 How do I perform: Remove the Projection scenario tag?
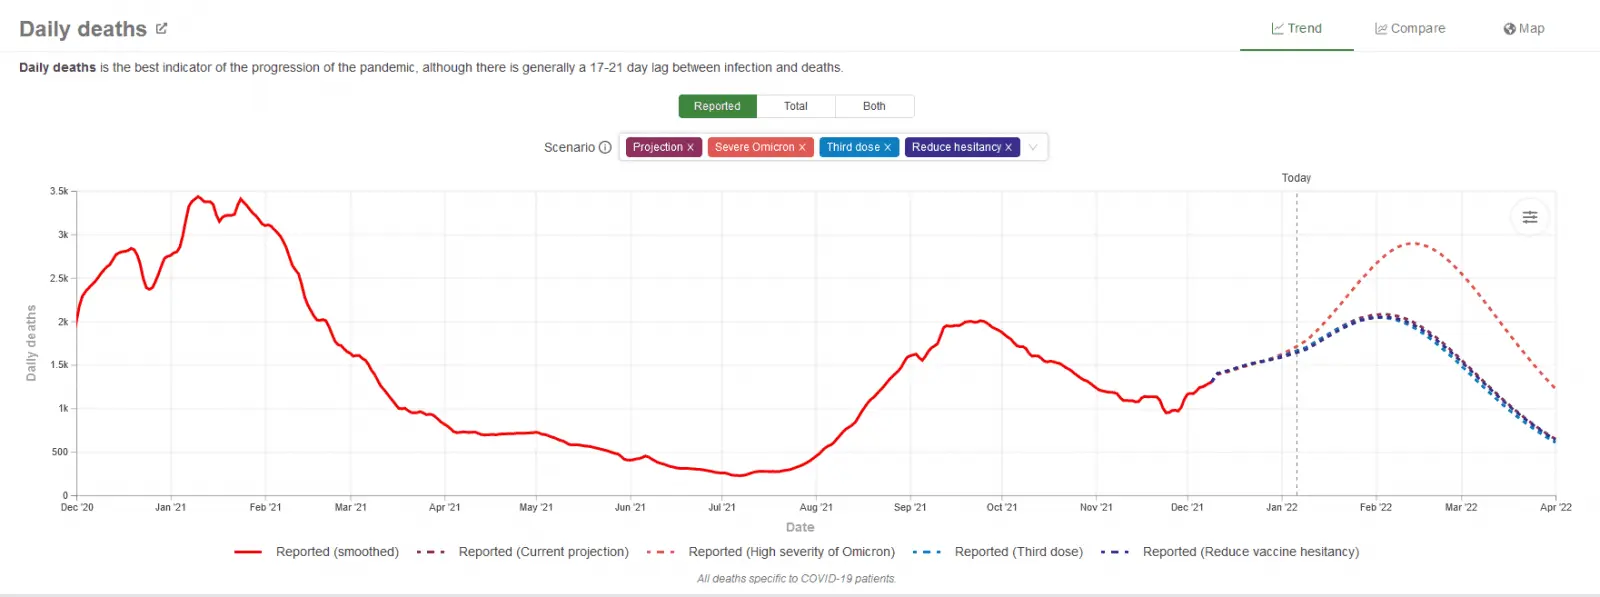[x=690, y=147]
